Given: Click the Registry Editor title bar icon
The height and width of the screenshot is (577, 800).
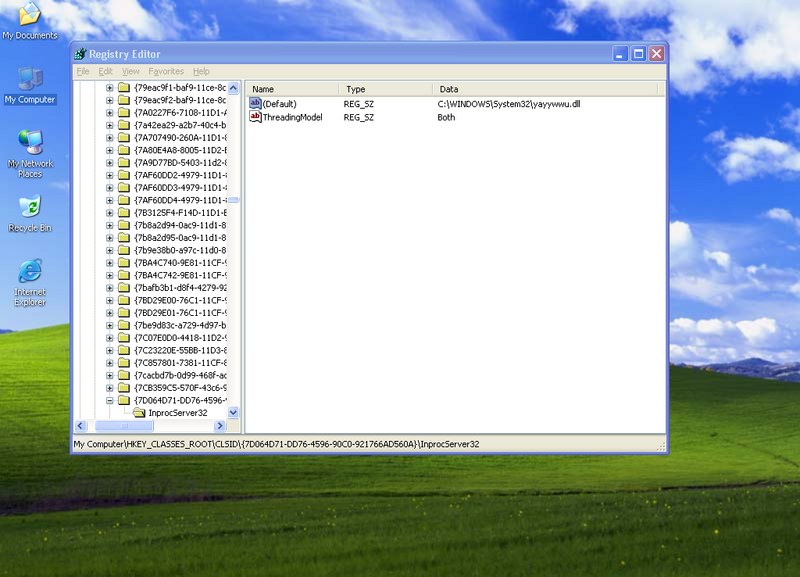Looking at the screenshot, I should tap(80, 54).
